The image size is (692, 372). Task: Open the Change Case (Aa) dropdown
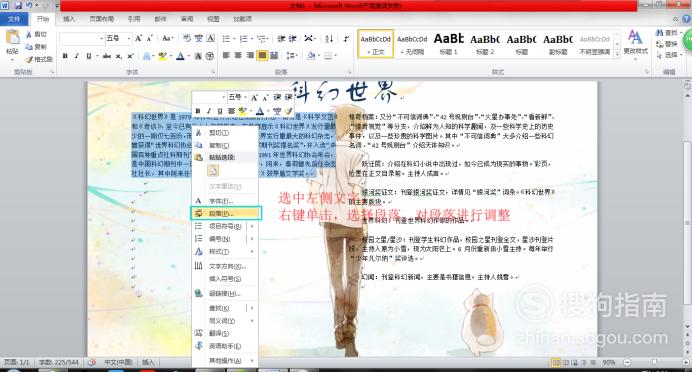pos(167,38)
